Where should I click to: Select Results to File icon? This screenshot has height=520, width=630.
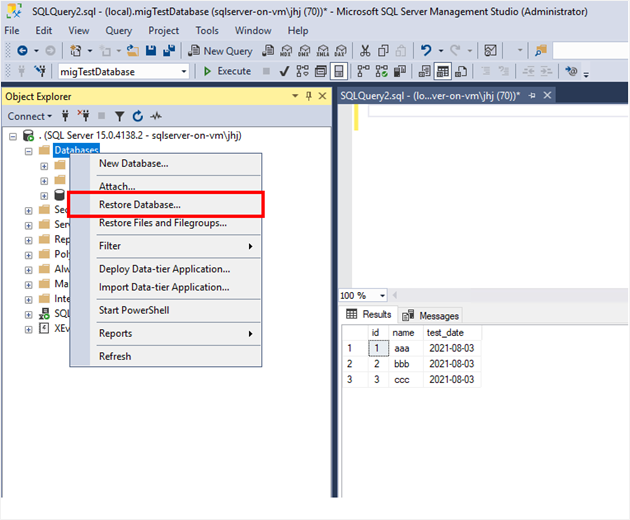[x=461, y=72]
